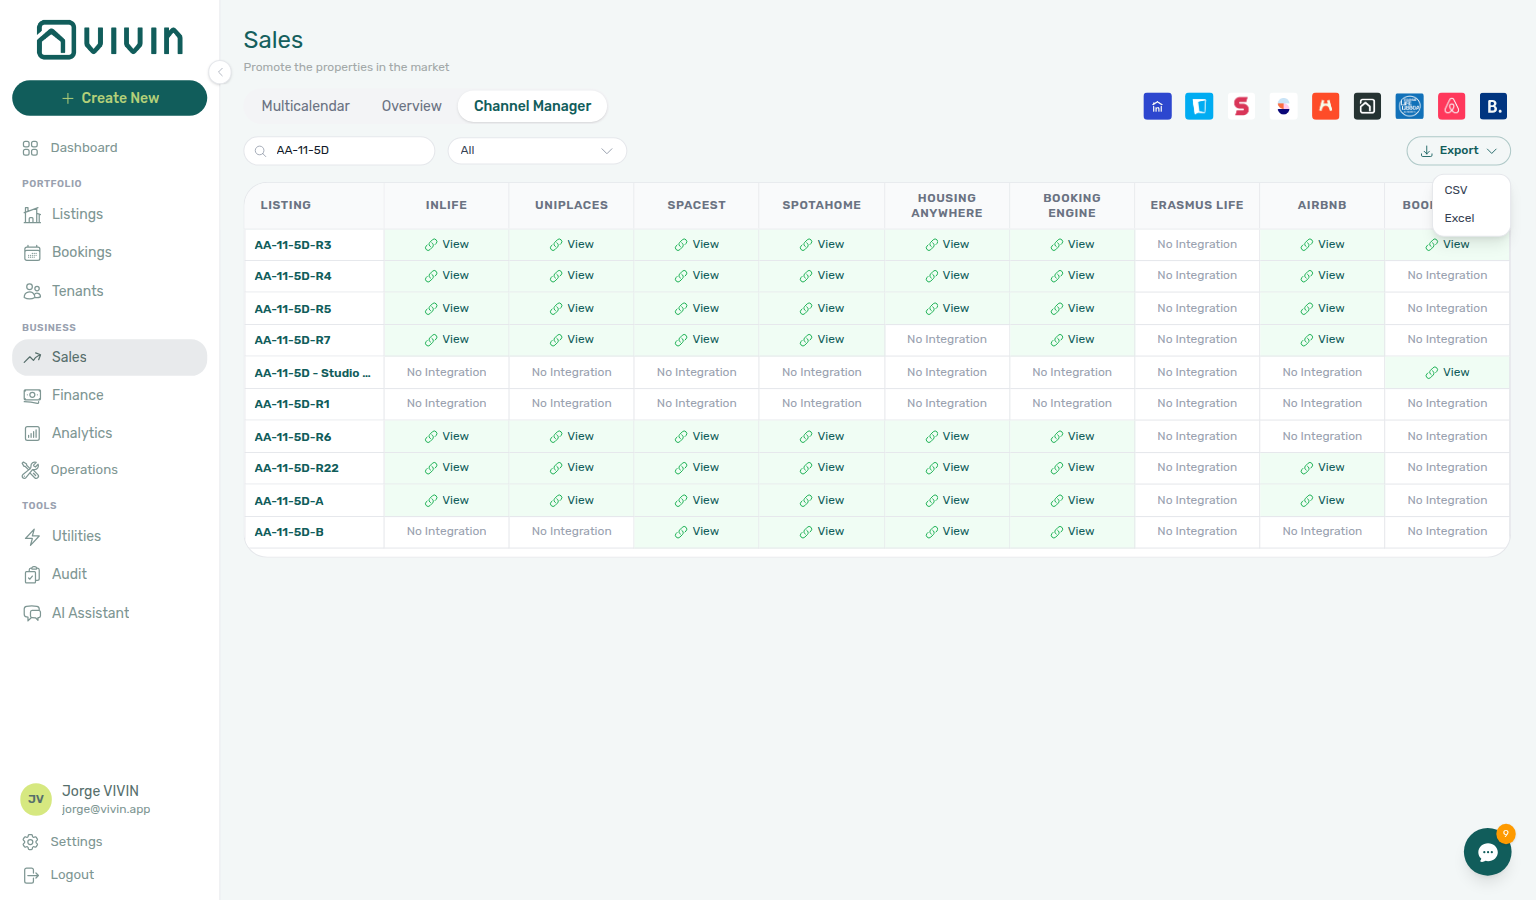Click the jorge@vivin.app email text
The width and height of the screenshot is (1536, 900).
106,810
